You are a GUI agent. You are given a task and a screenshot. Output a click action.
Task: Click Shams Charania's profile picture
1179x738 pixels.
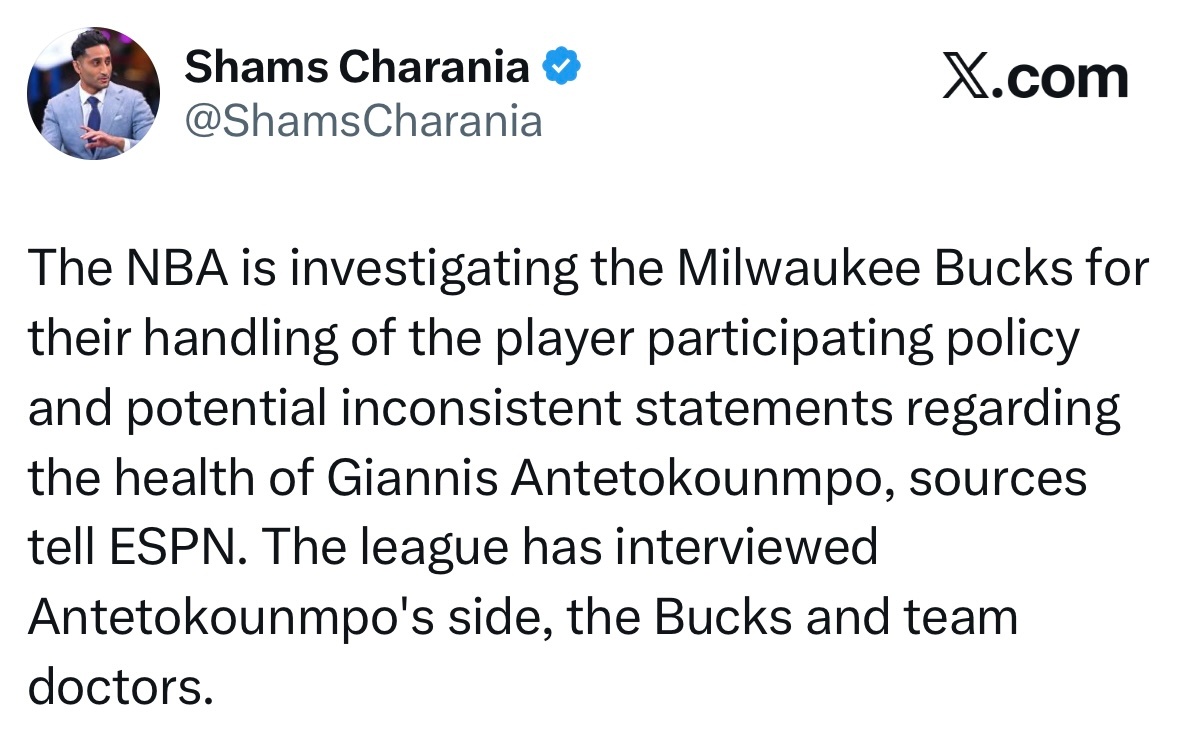93,93
